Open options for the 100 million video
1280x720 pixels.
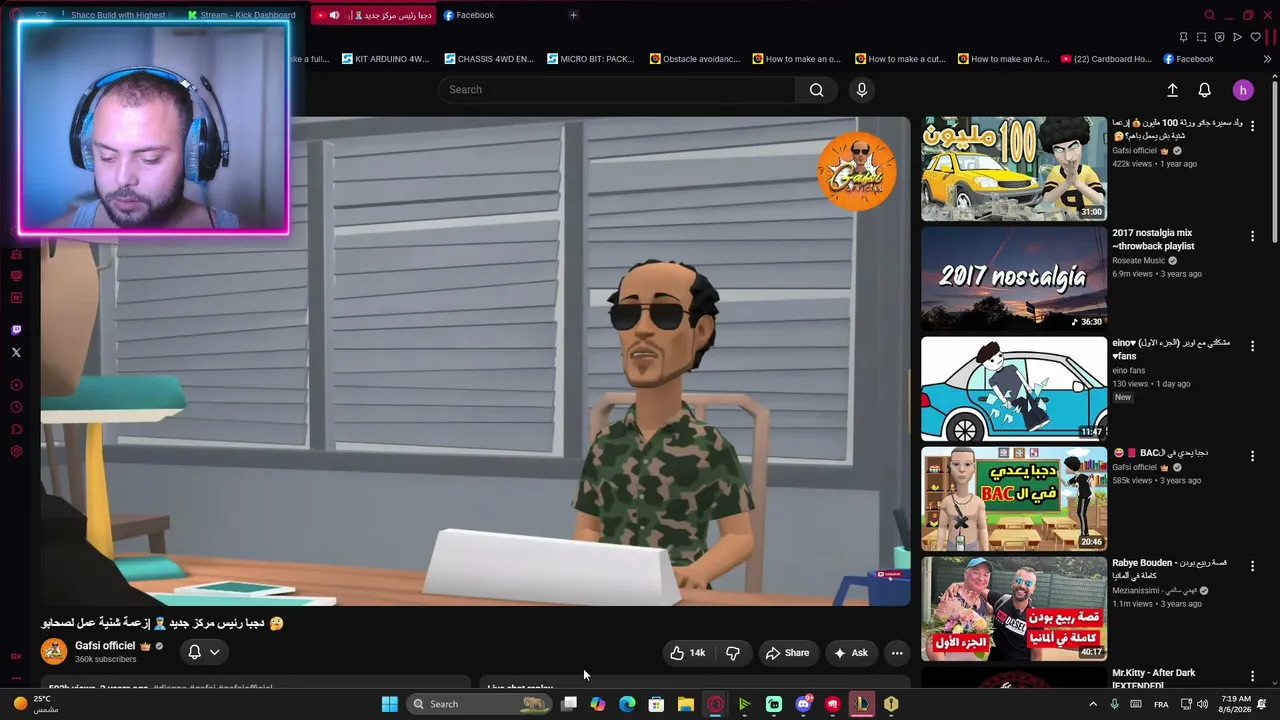coord(1252,127)
